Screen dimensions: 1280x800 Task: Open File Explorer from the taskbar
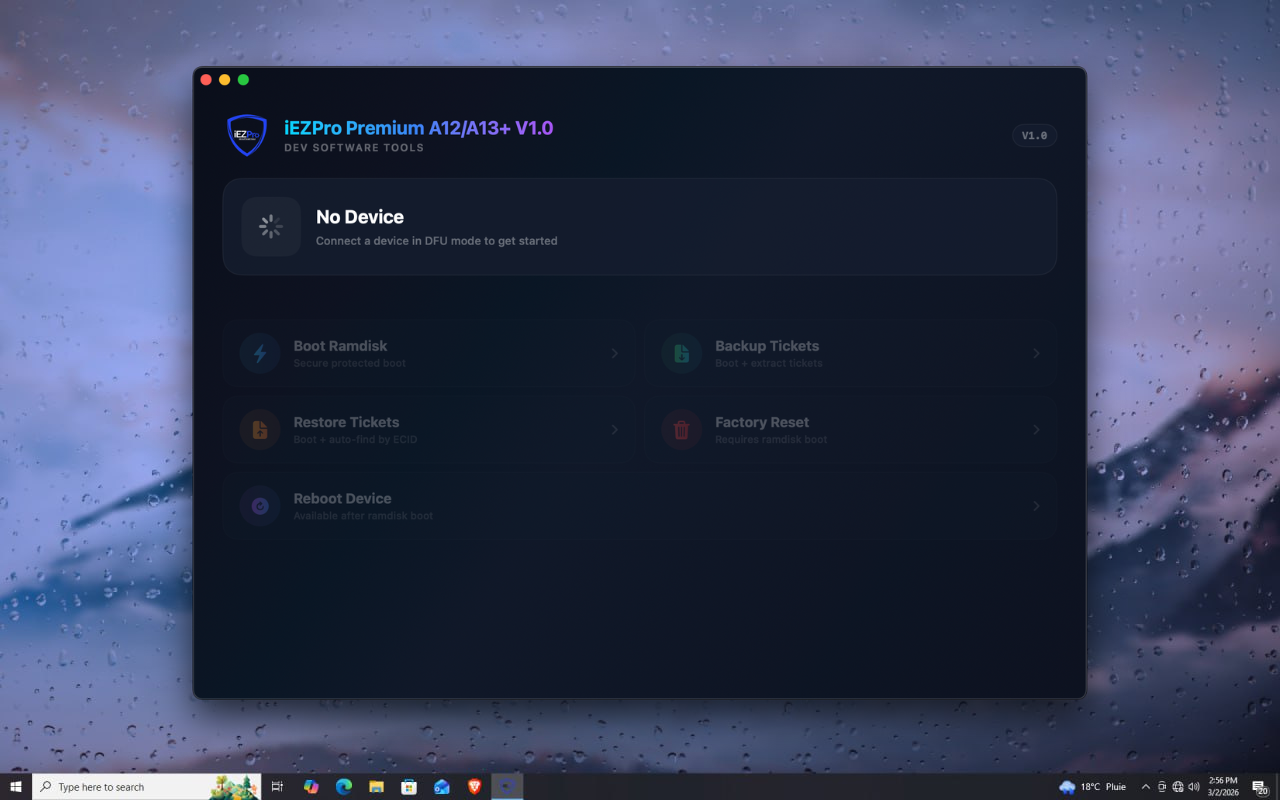(377, 787)
